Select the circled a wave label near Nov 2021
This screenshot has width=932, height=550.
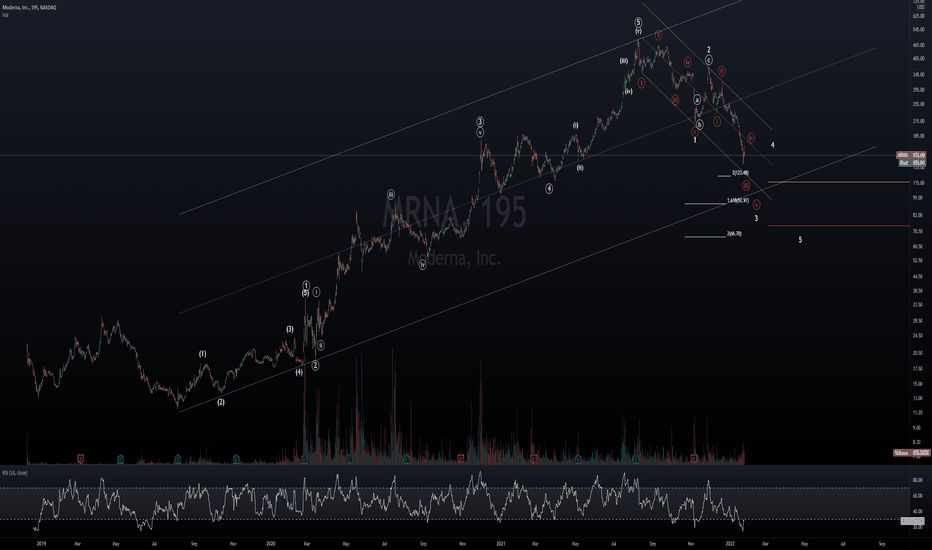tap(697, 100)
